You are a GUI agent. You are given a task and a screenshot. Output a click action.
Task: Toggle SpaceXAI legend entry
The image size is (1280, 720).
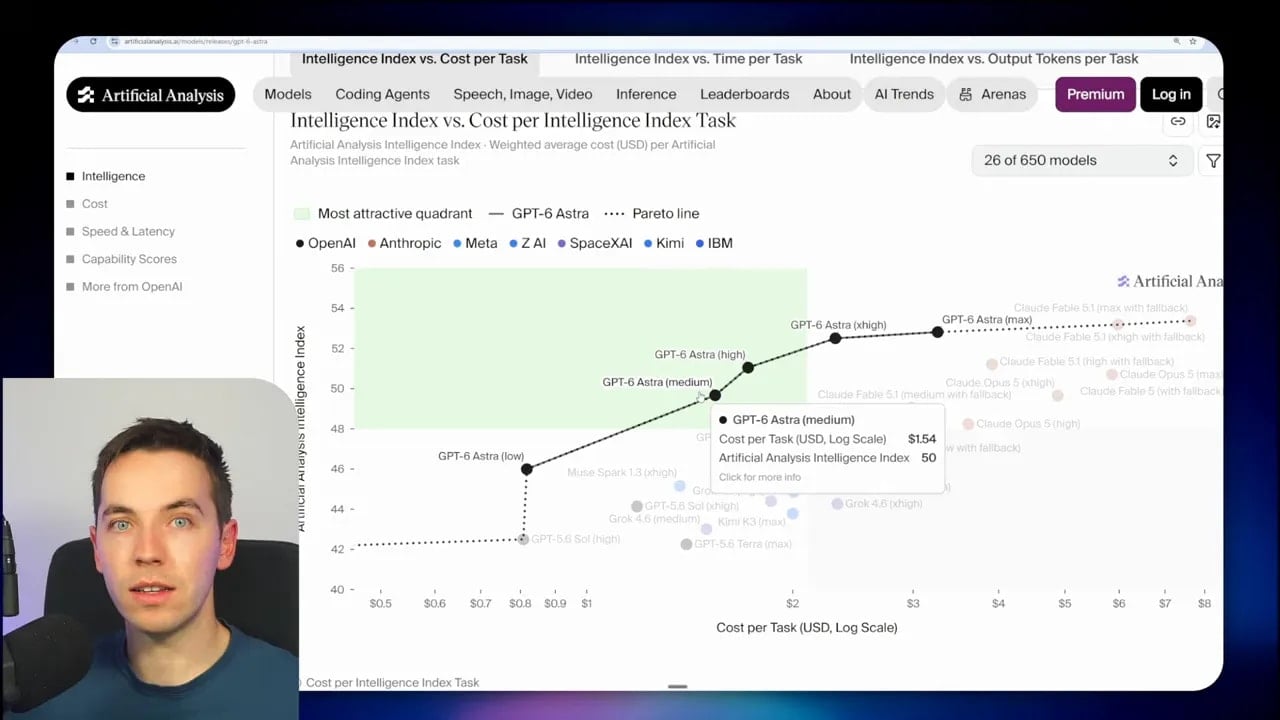click(x=596, y=243)
